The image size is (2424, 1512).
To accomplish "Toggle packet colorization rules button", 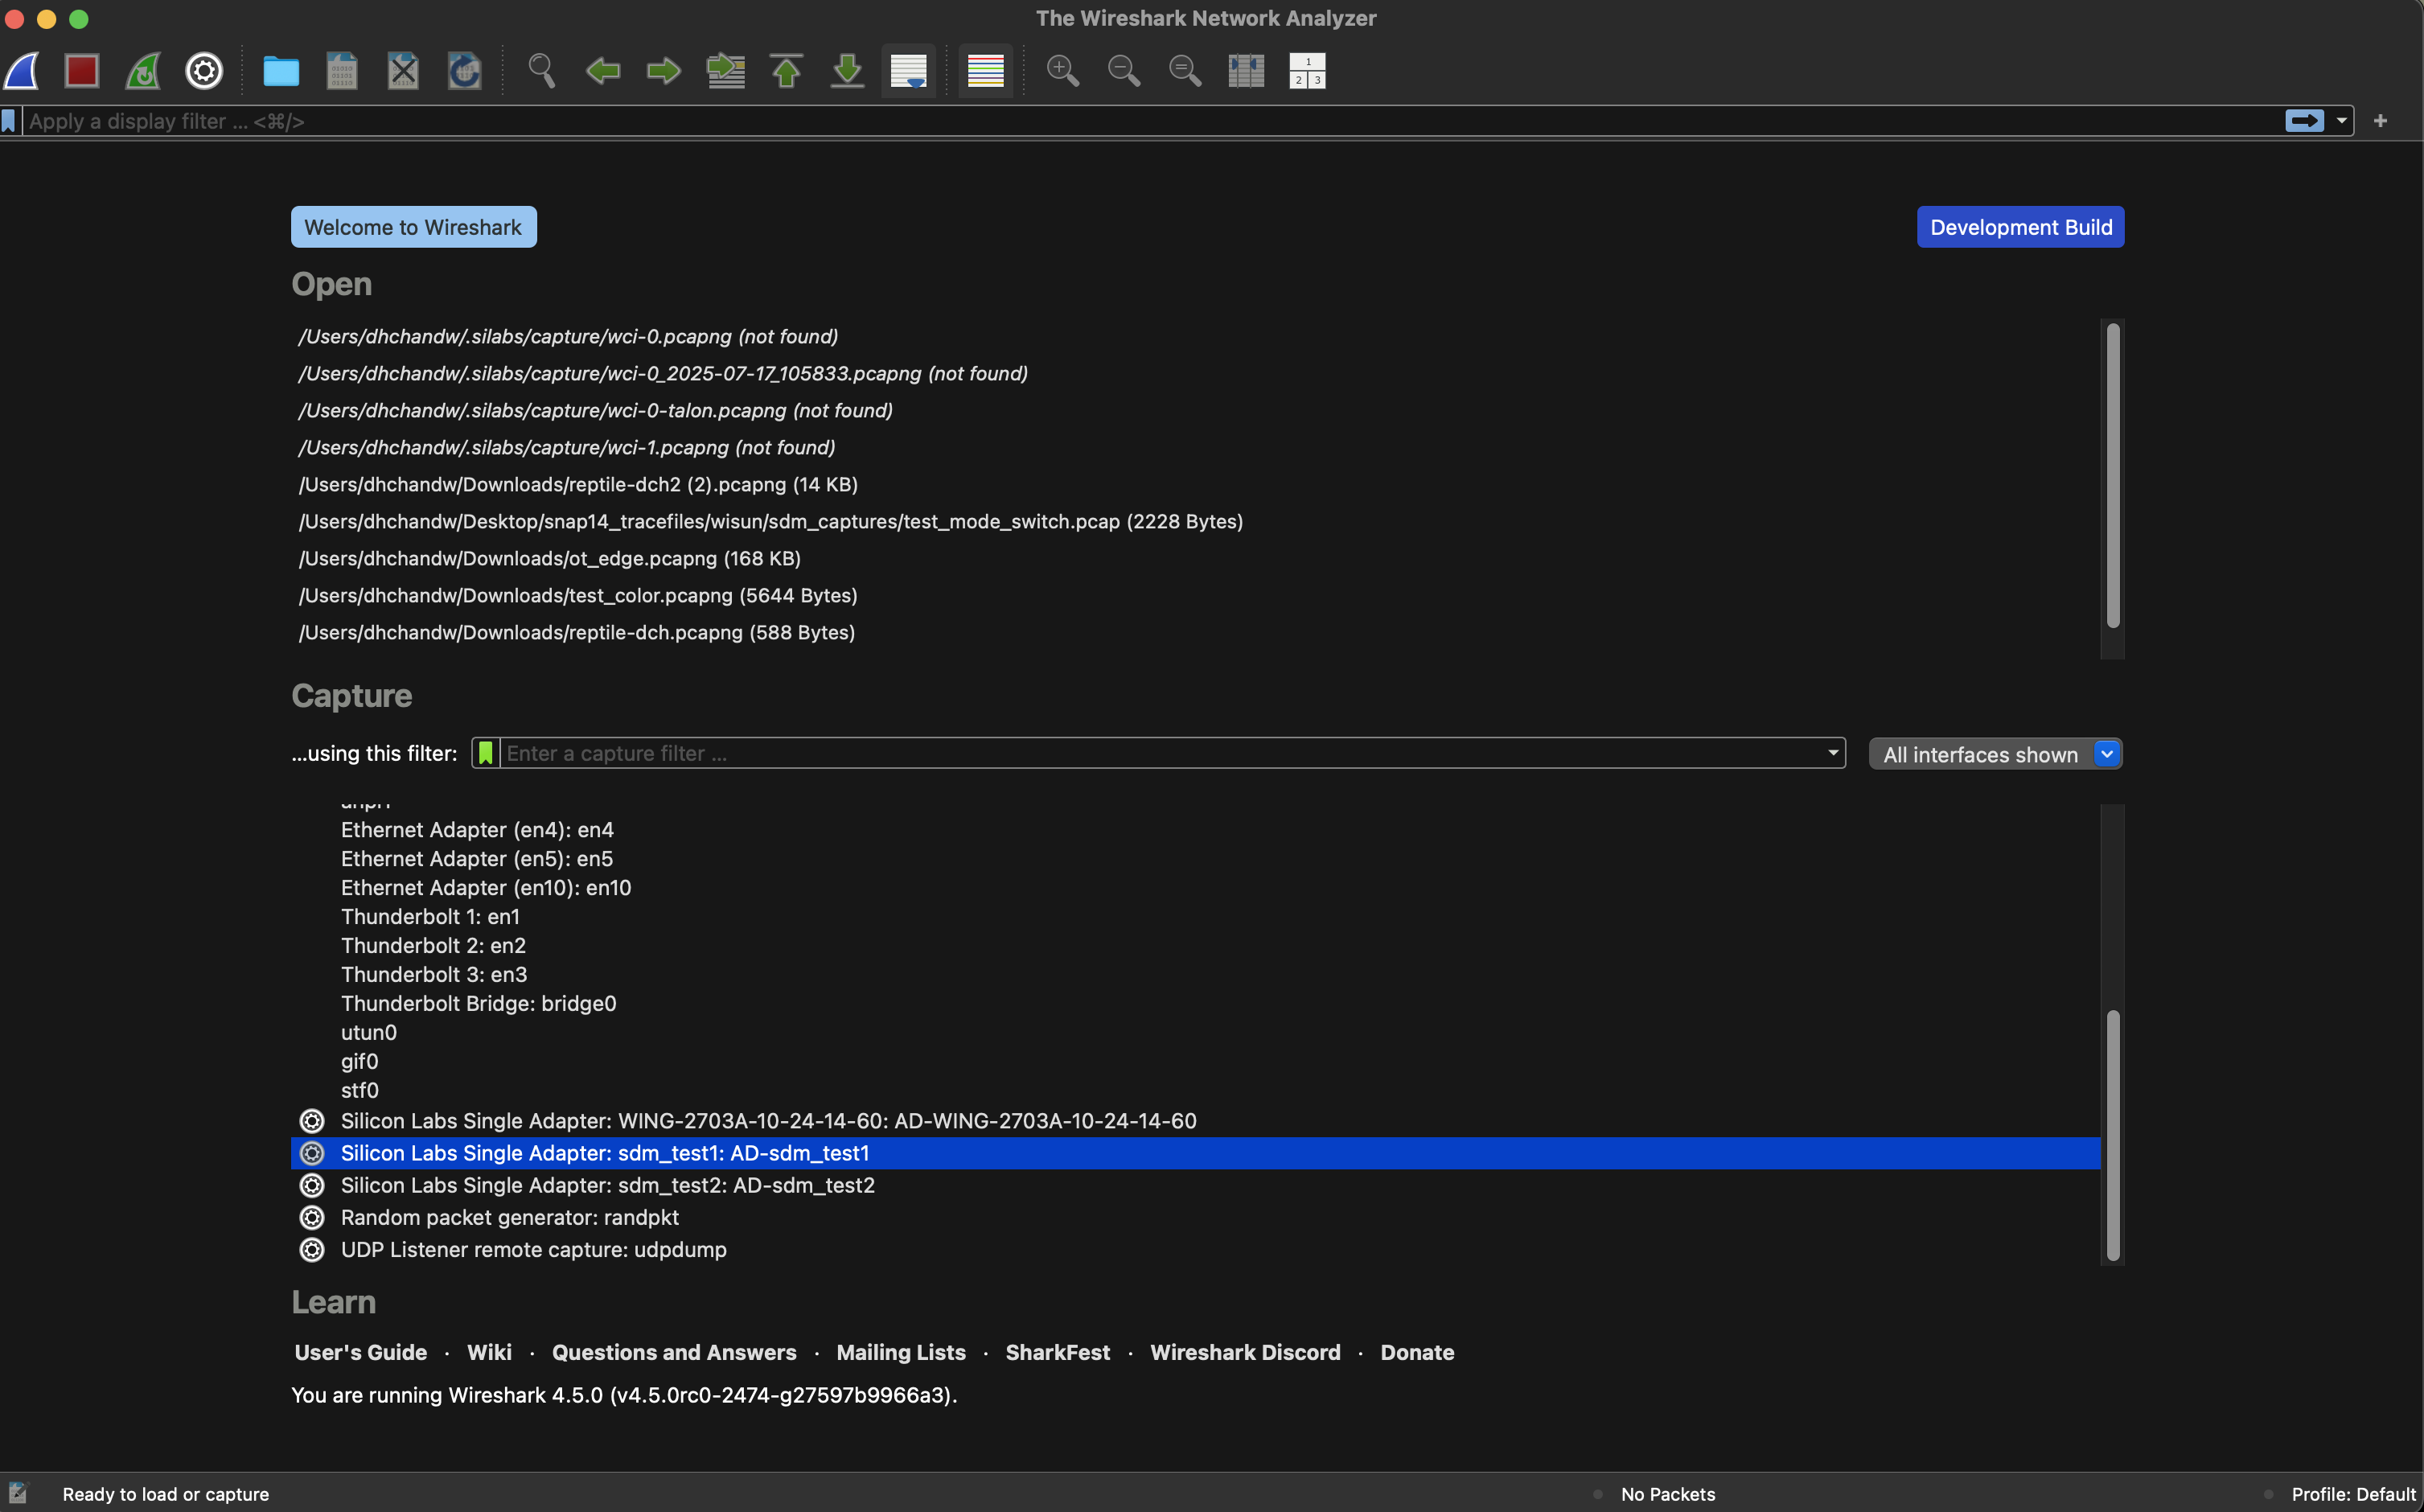I will coord(985,71).
